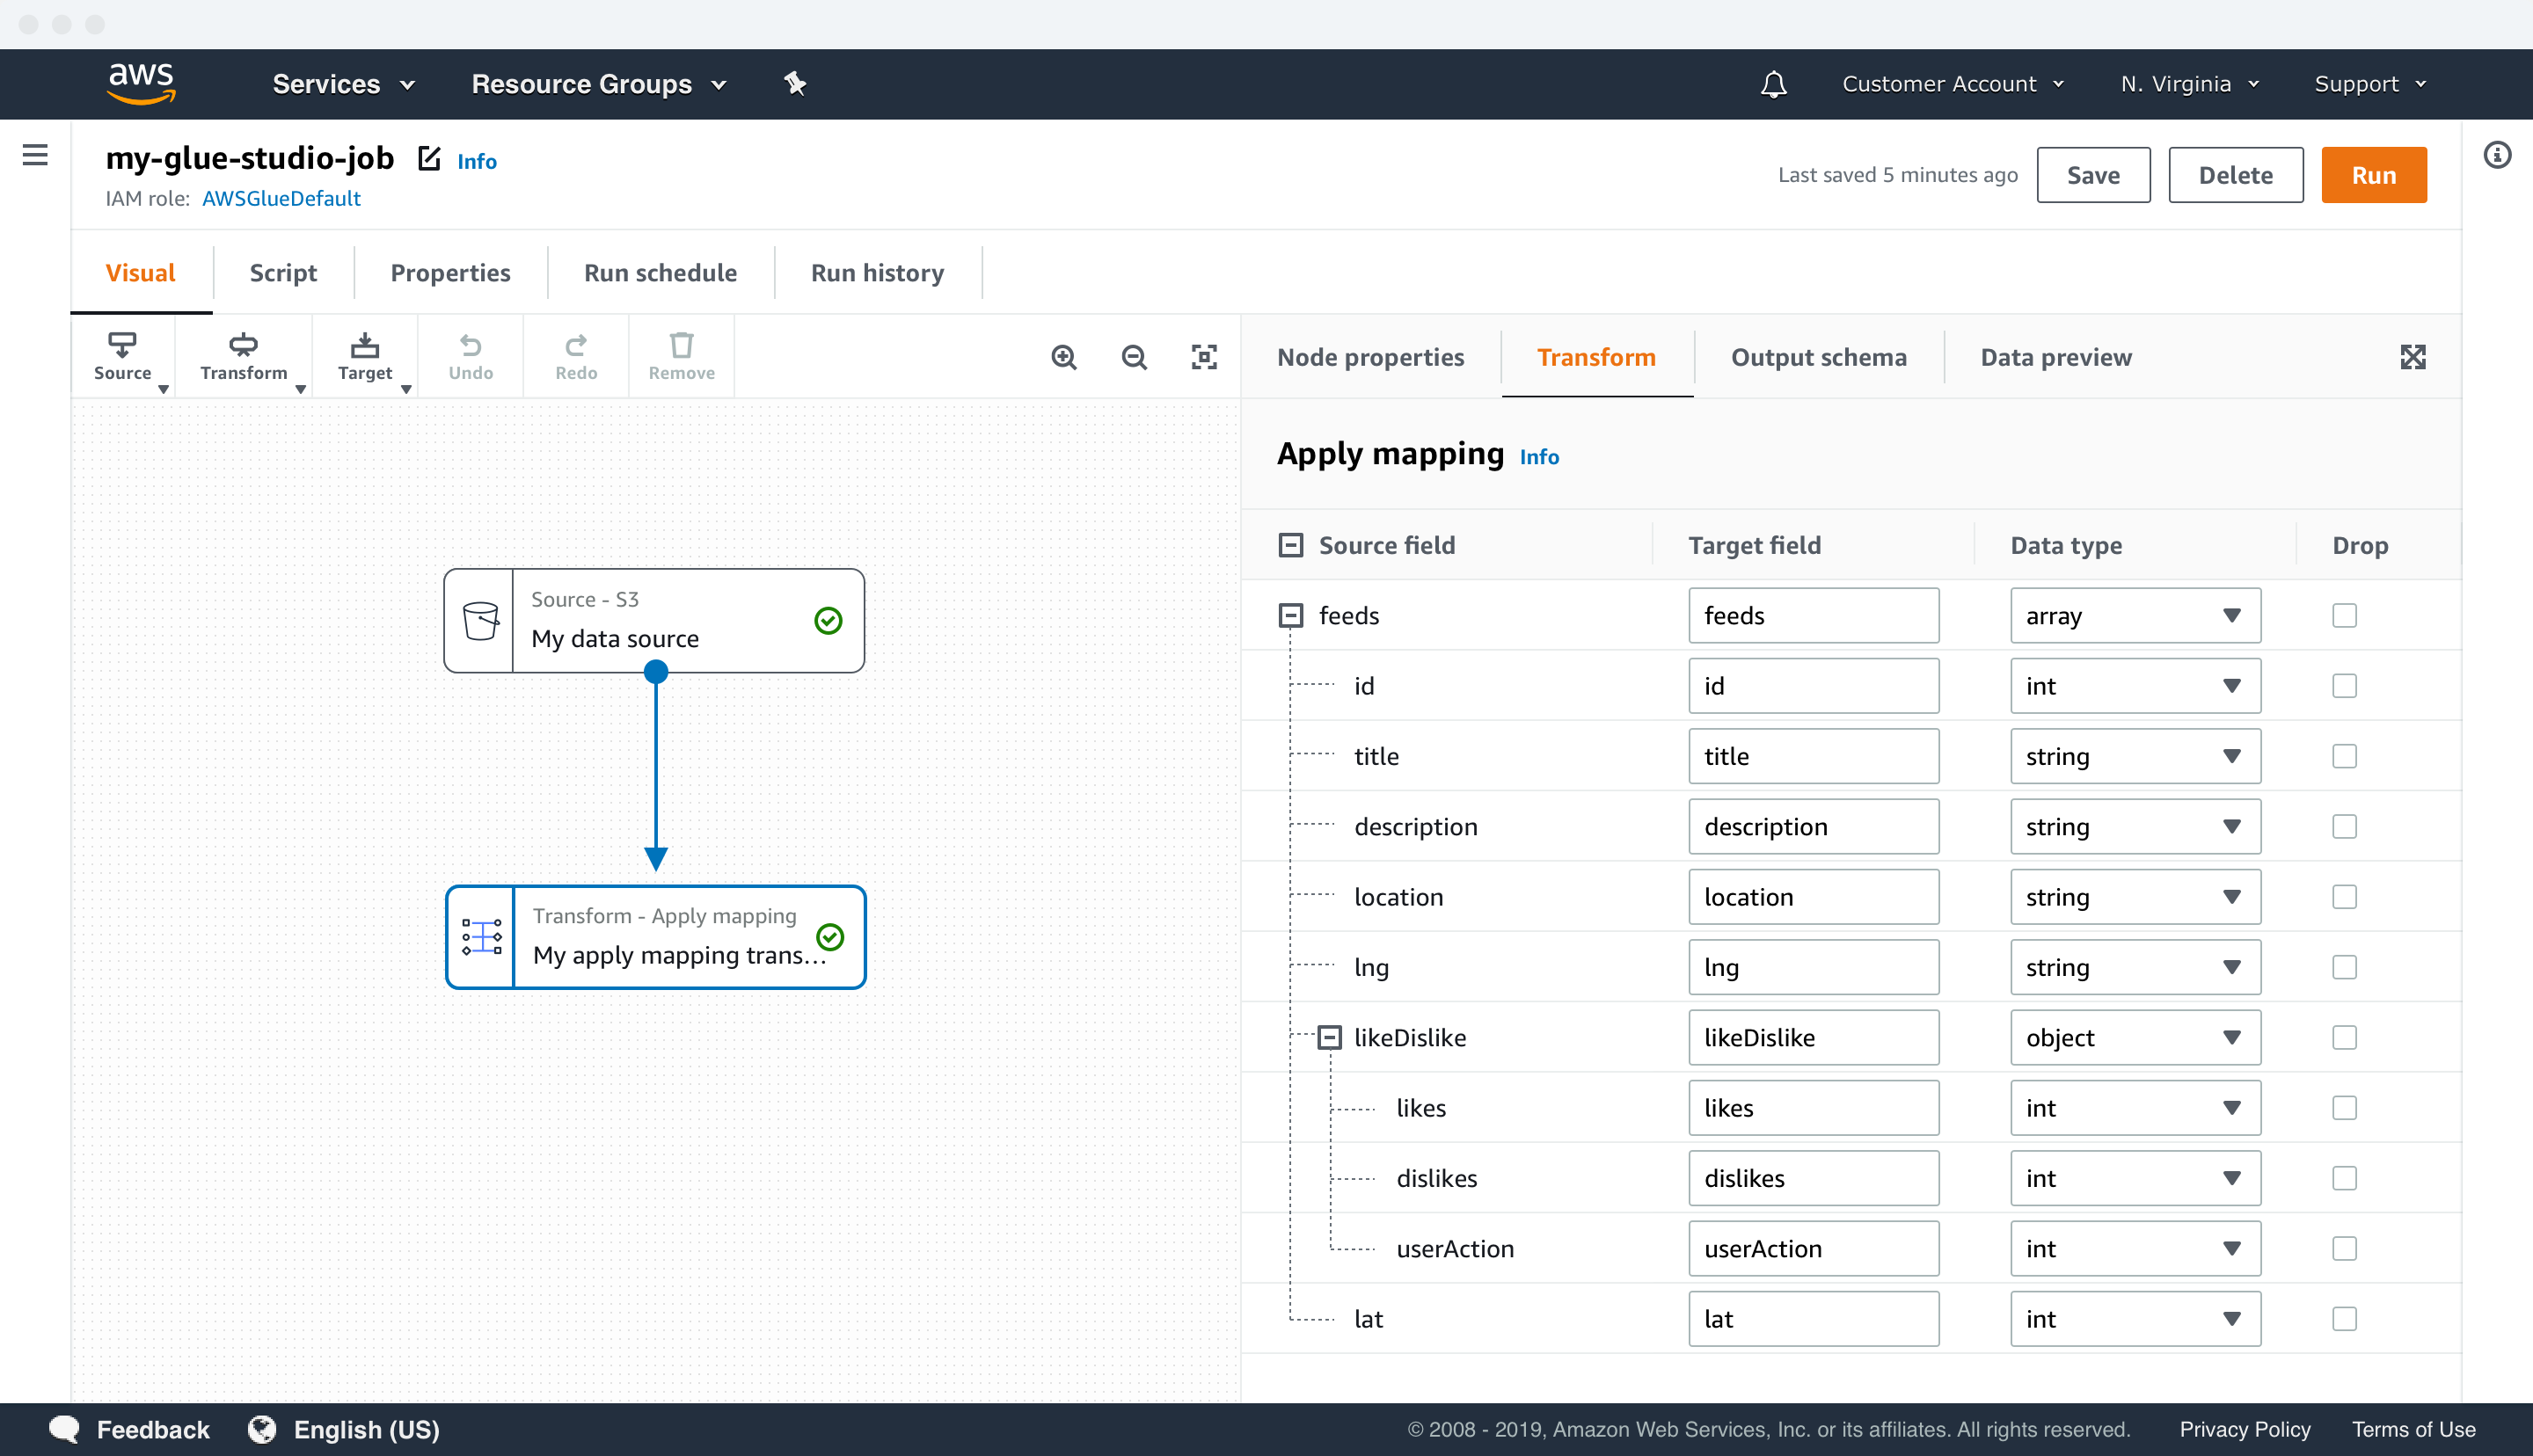This screenshot has height=1456, width=2533.
Task: Open the AWSGlueDefault IAM role link
Action: [281, 198]
